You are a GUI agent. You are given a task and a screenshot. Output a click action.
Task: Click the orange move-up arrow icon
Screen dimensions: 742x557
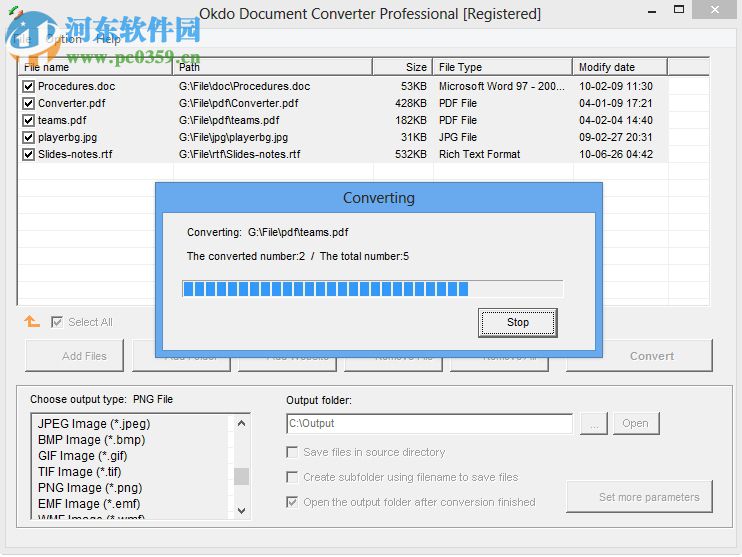click(32, 321)
